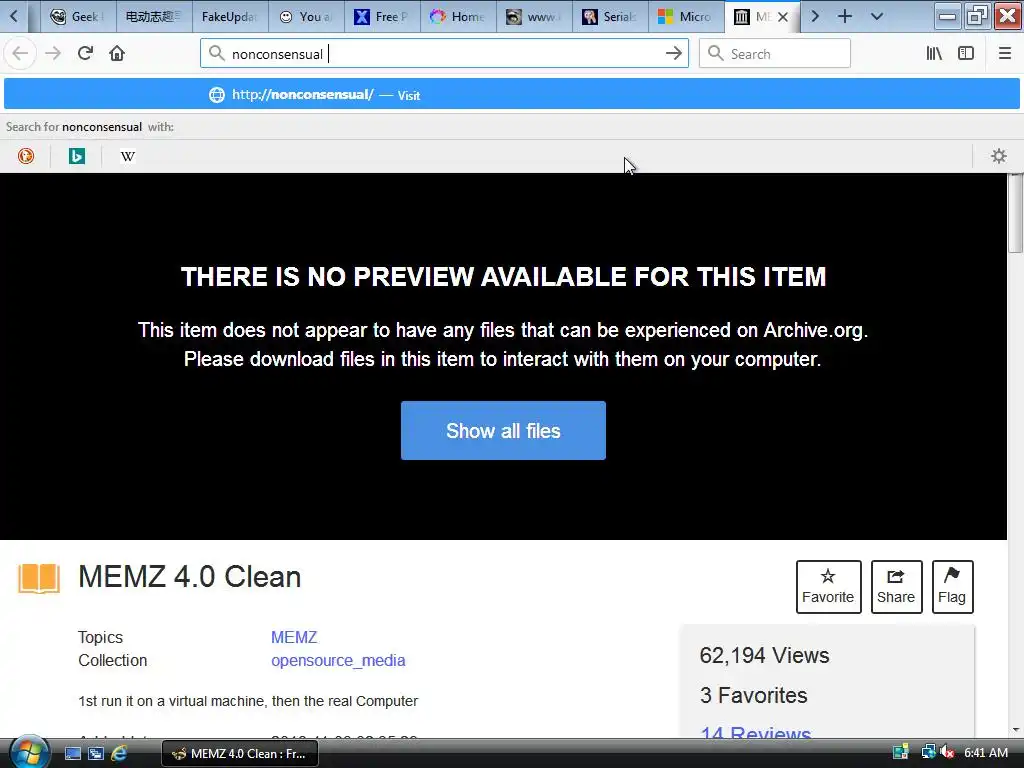Launch Internet Explorer from quick launch
The height and width of the screenshot is (768, 1024).
click(x=119, y=754)
